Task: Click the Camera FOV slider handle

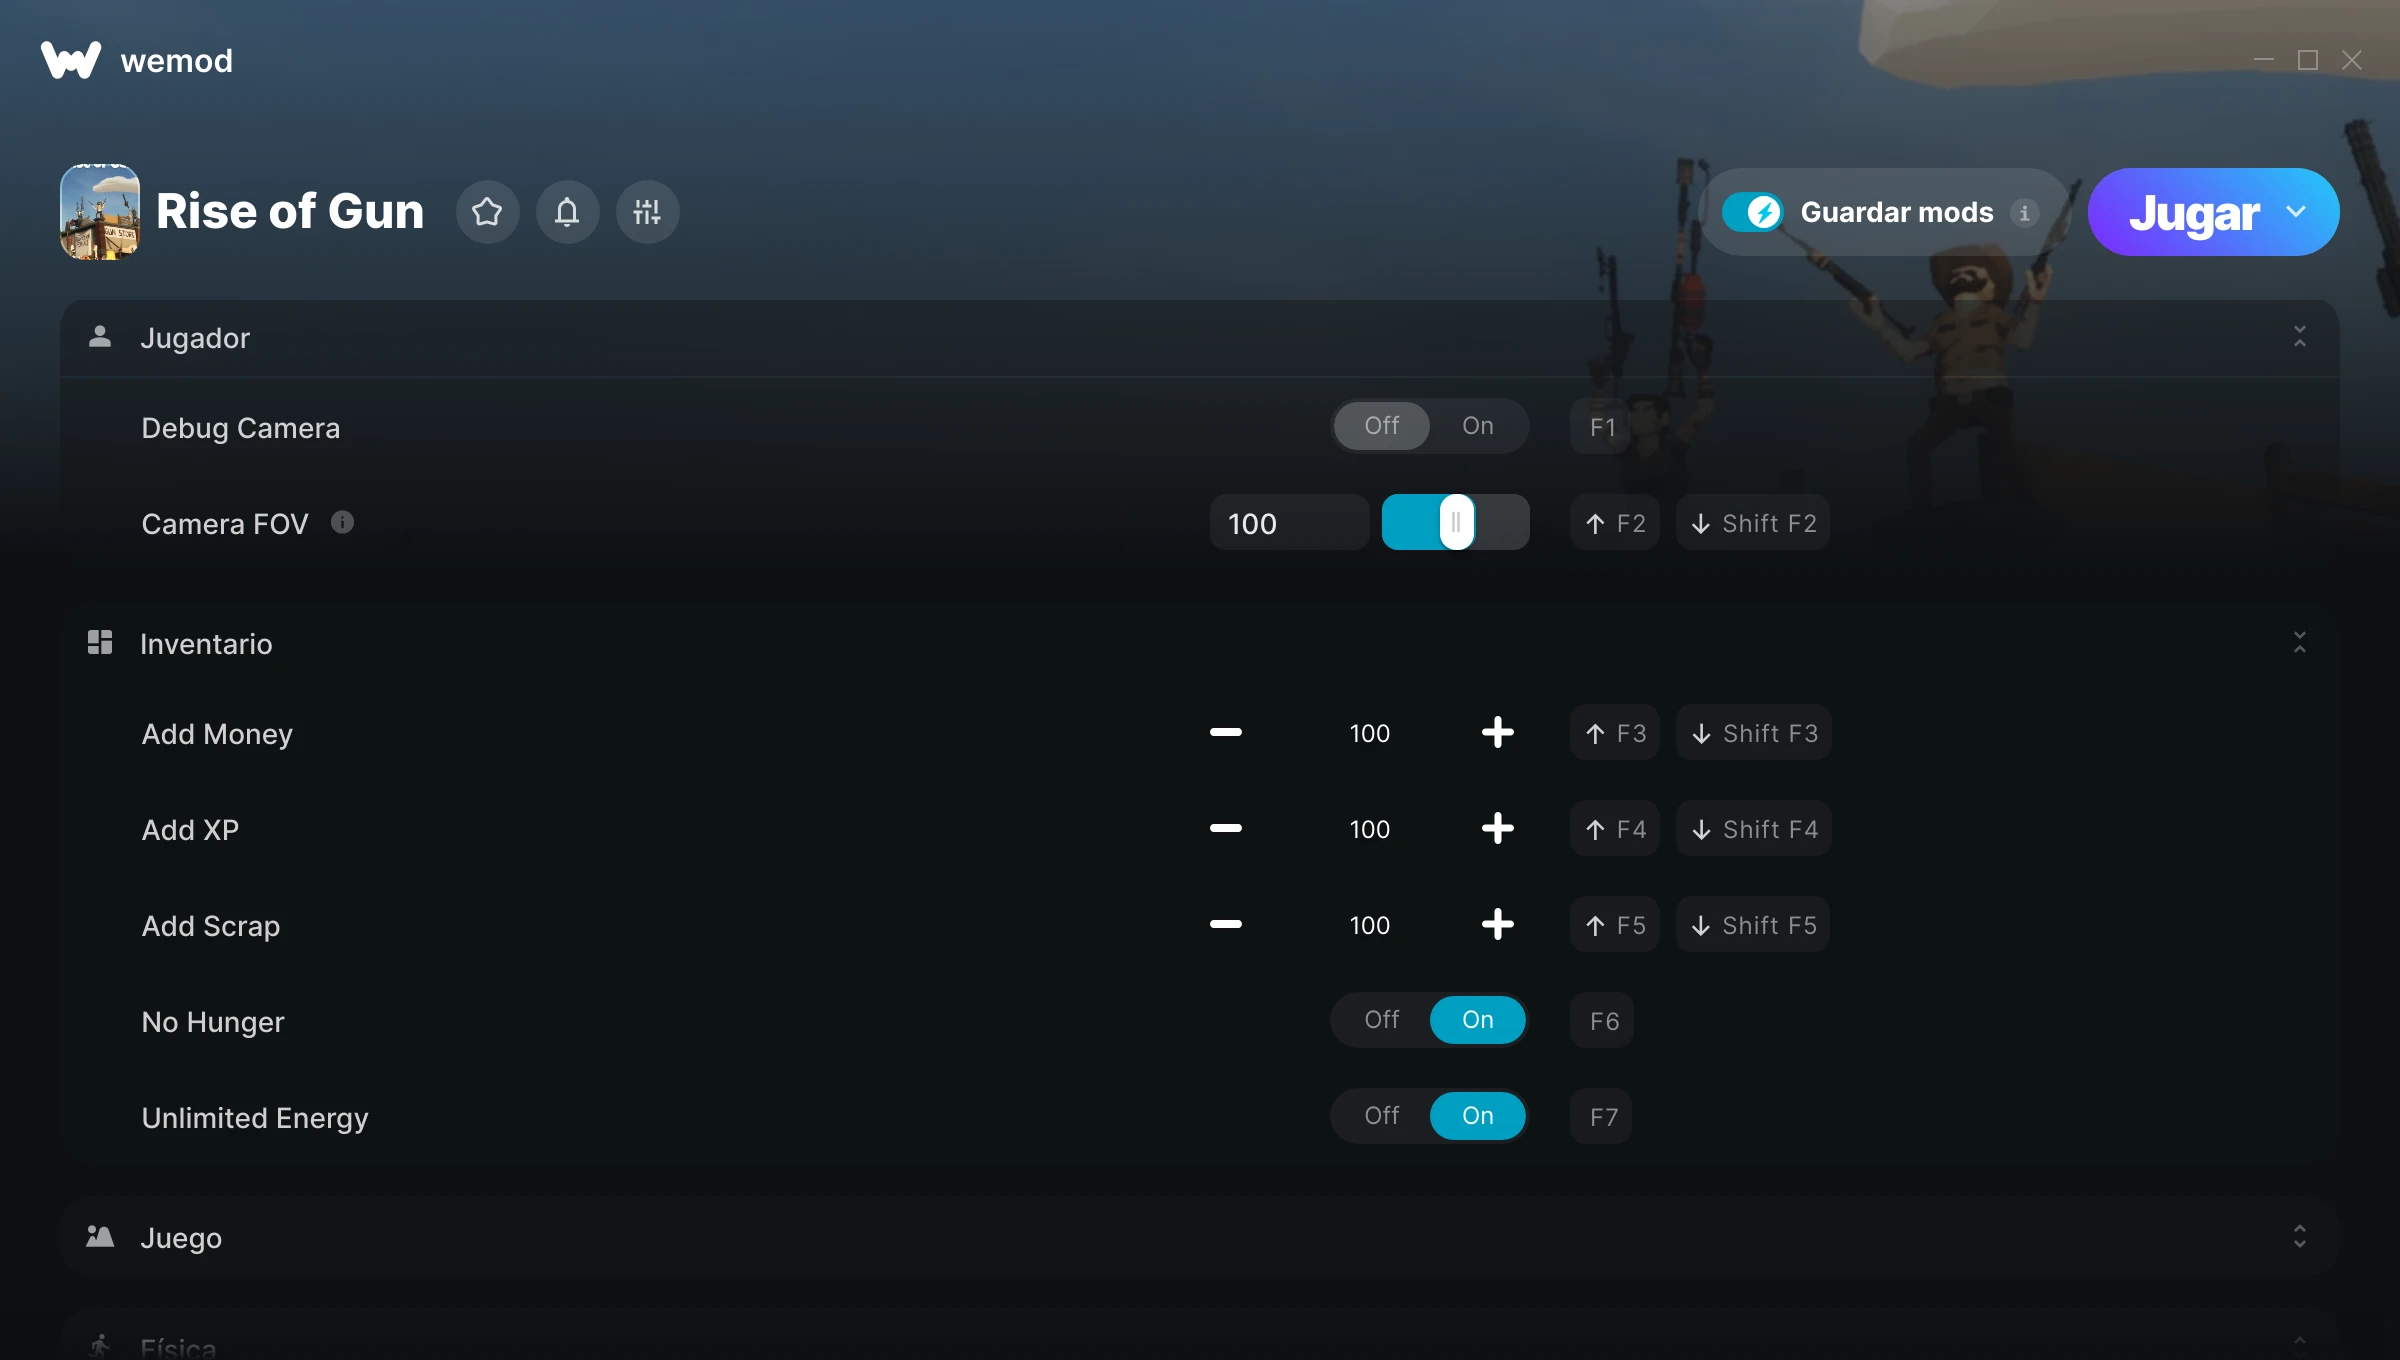Action: pyautogui.click(x=1456, y=522)
